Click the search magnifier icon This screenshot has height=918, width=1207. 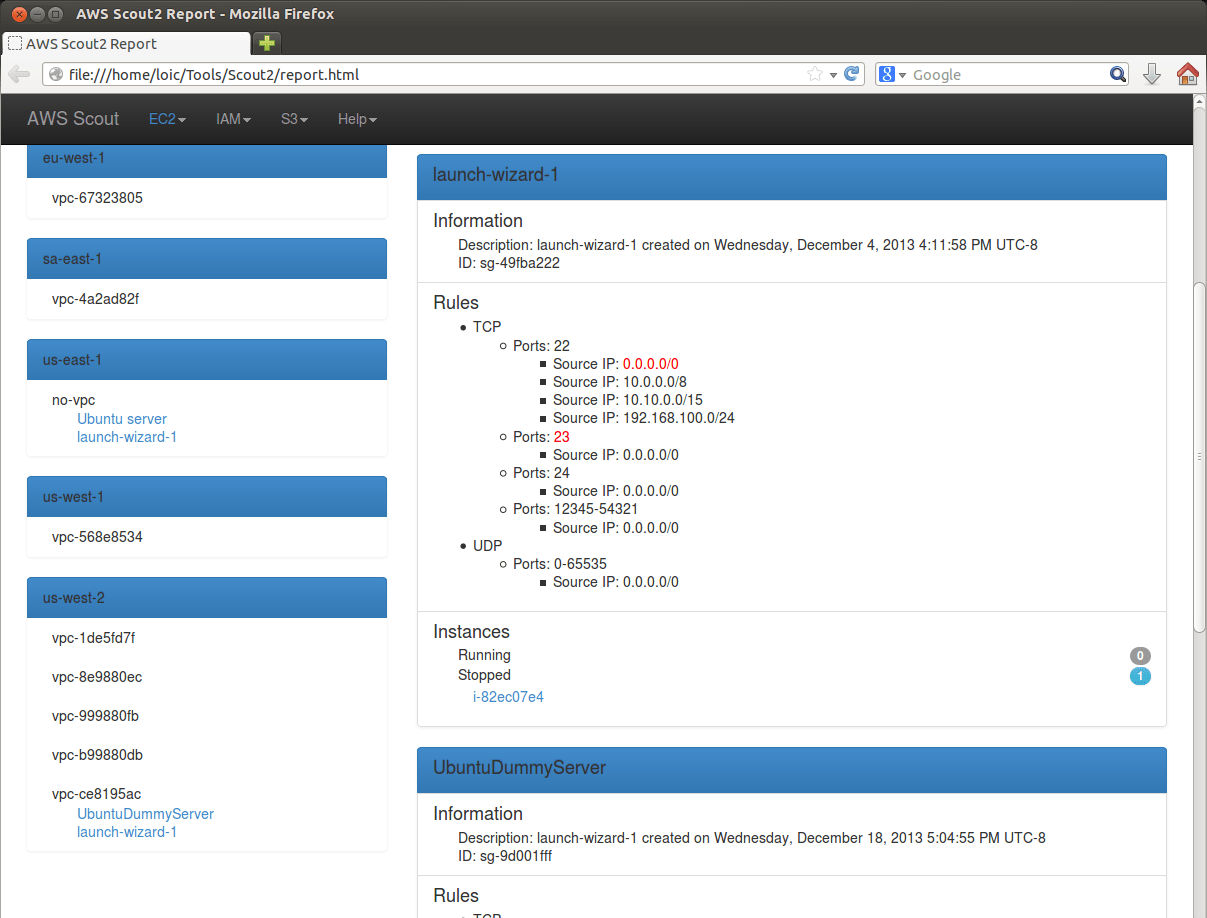[1118, 74]
